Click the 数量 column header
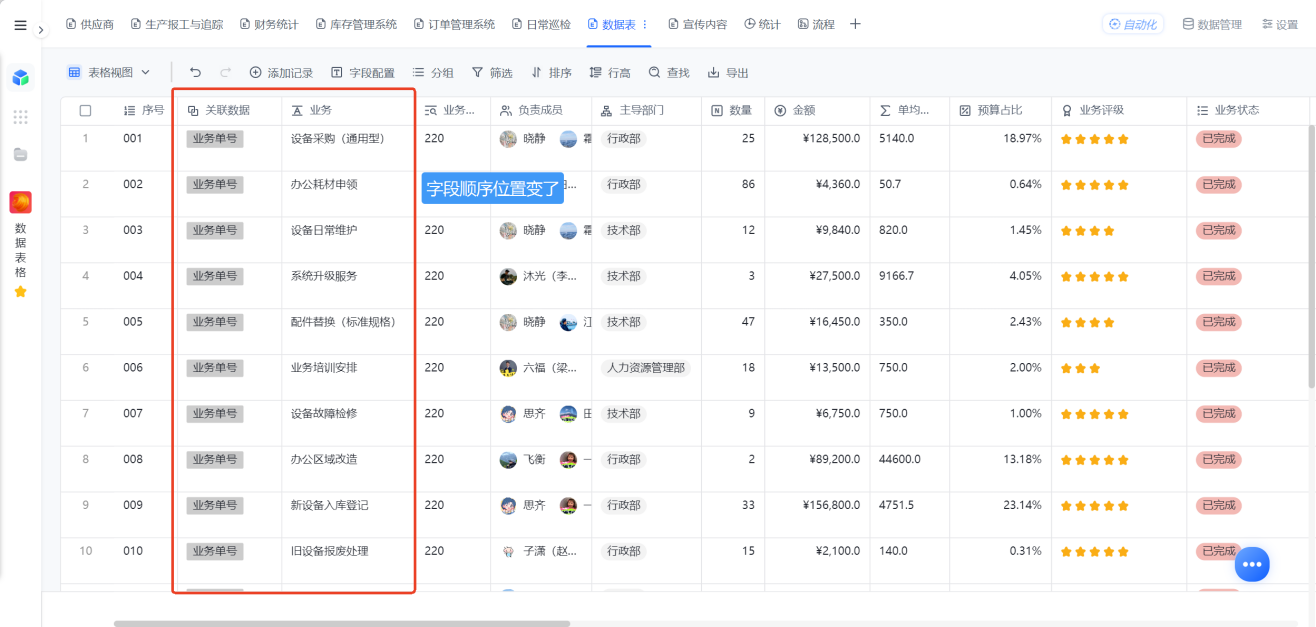Image resolution: width=1316 pixels, height=627 pixels. pyautogui.click(x=732, y=110)
